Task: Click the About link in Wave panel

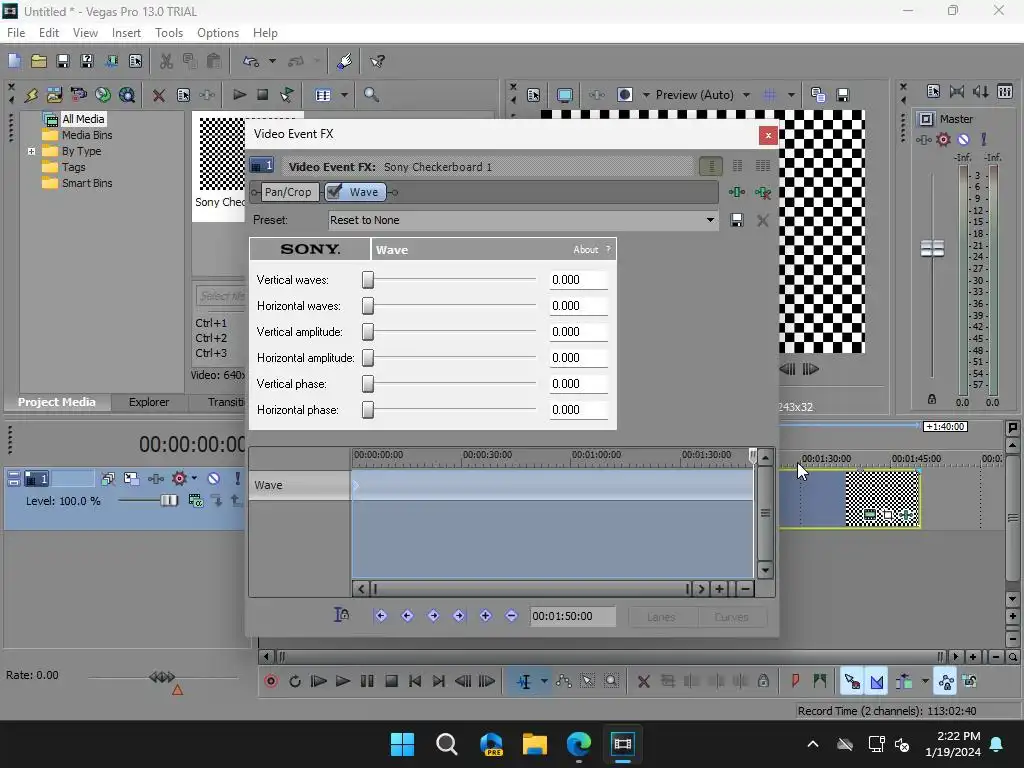Action: pyautogui.click(x=585, y=249)
